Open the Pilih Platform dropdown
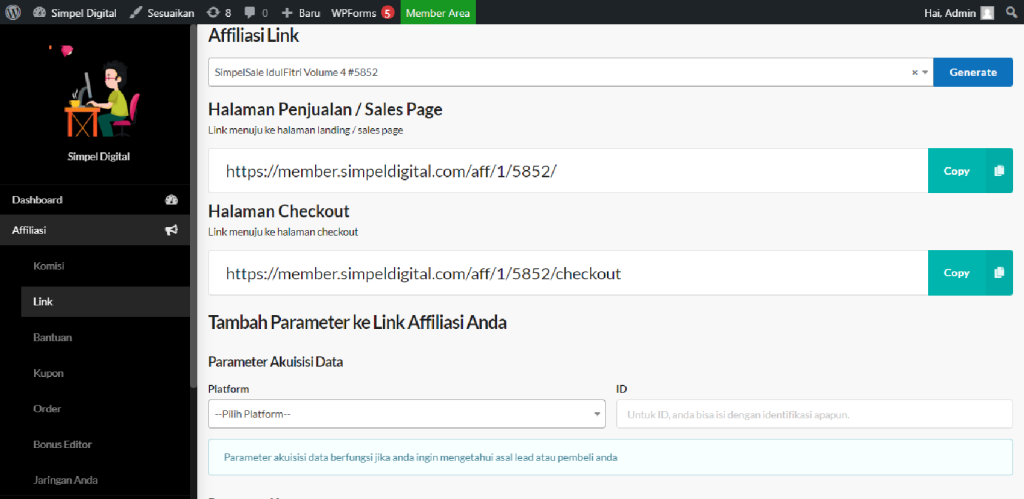This screenshot has width=1024, height=499. (407, 414)
